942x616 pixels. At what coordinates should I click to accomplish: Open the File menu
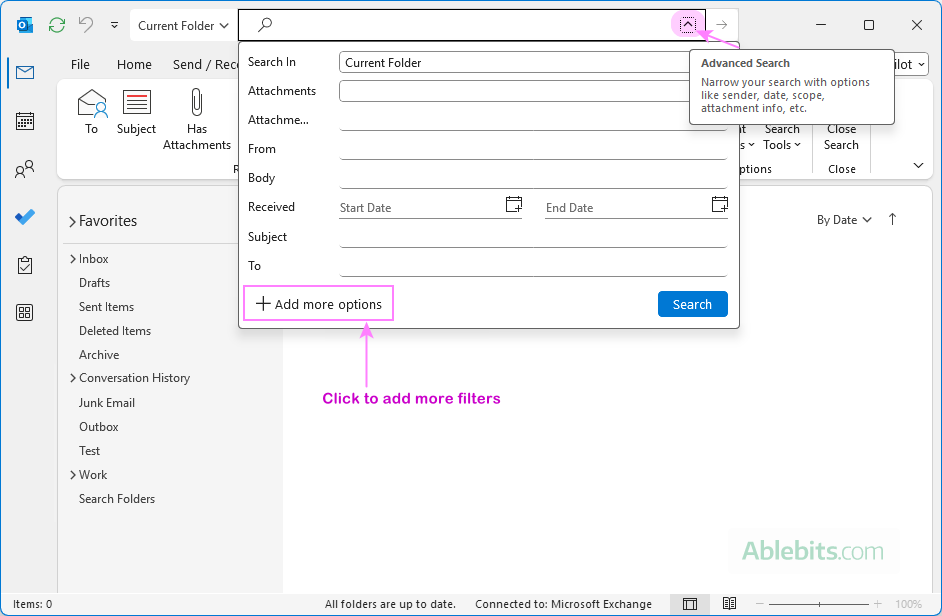coord(80,64)
